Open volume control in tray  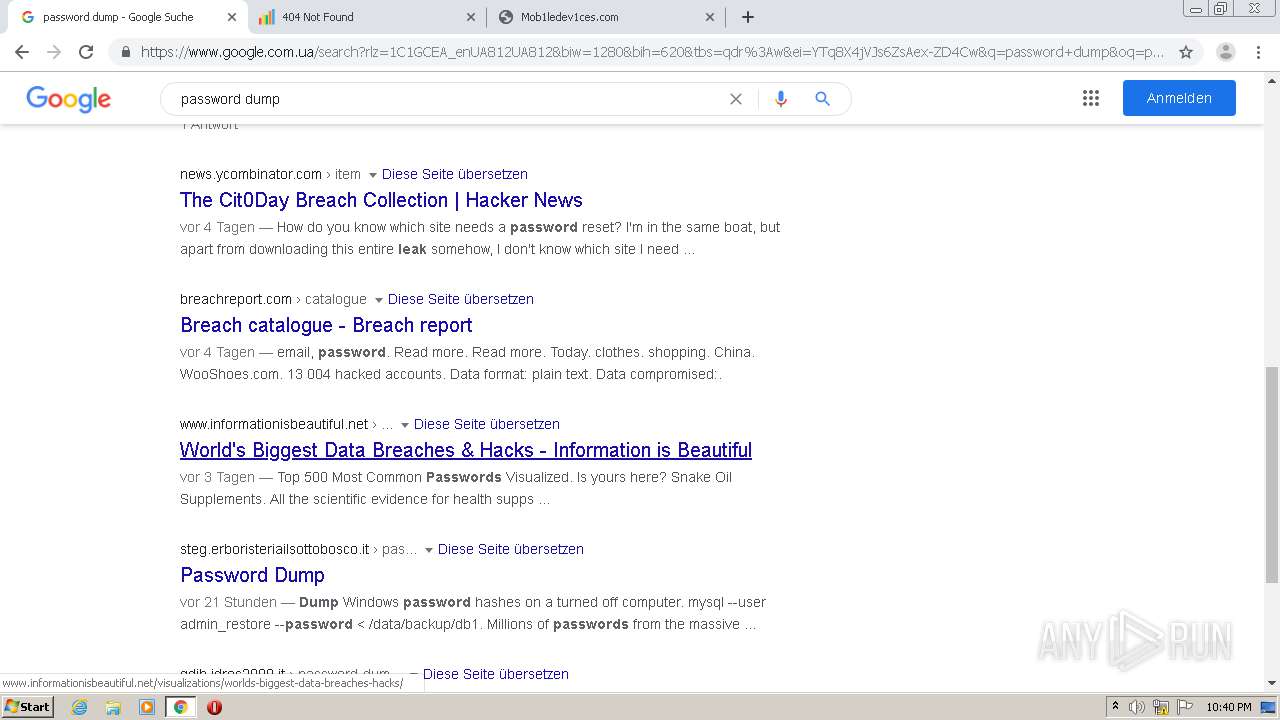click(1137, 707)
